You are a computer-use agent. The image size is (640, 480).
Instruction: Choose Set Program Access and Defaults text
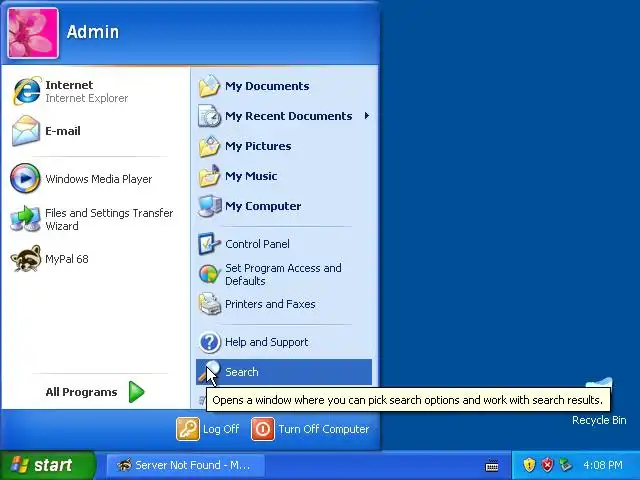coord(283,274)
